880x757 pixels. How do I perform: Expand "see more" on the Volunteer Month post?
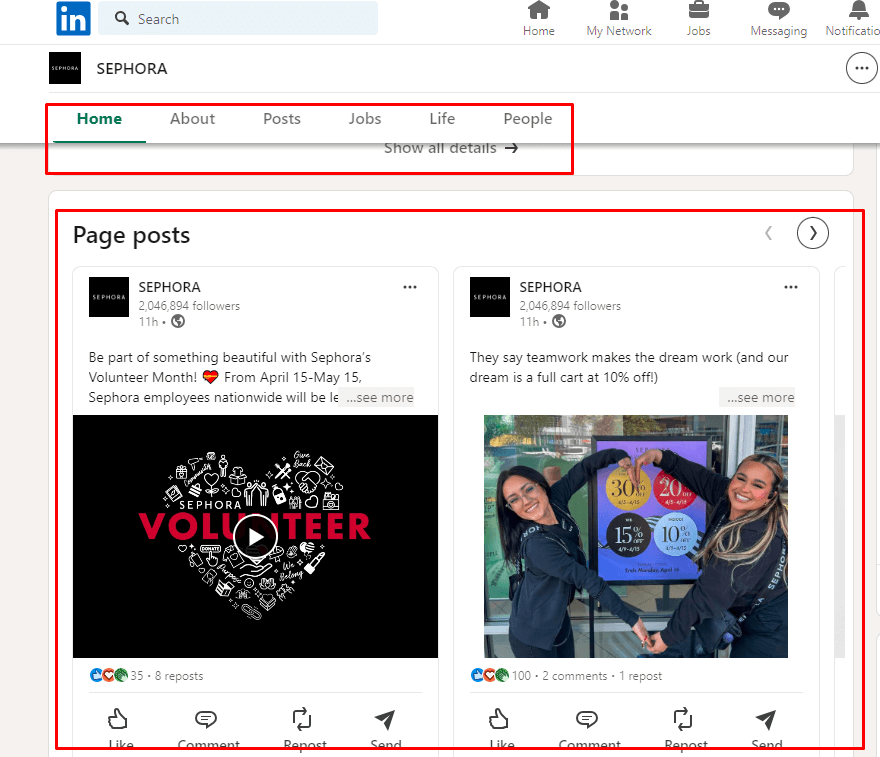point(379,397)
